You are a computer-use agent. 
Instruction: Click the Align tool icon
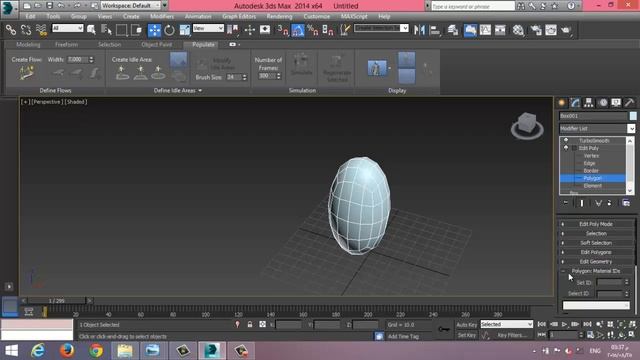[x=435, y=30]
